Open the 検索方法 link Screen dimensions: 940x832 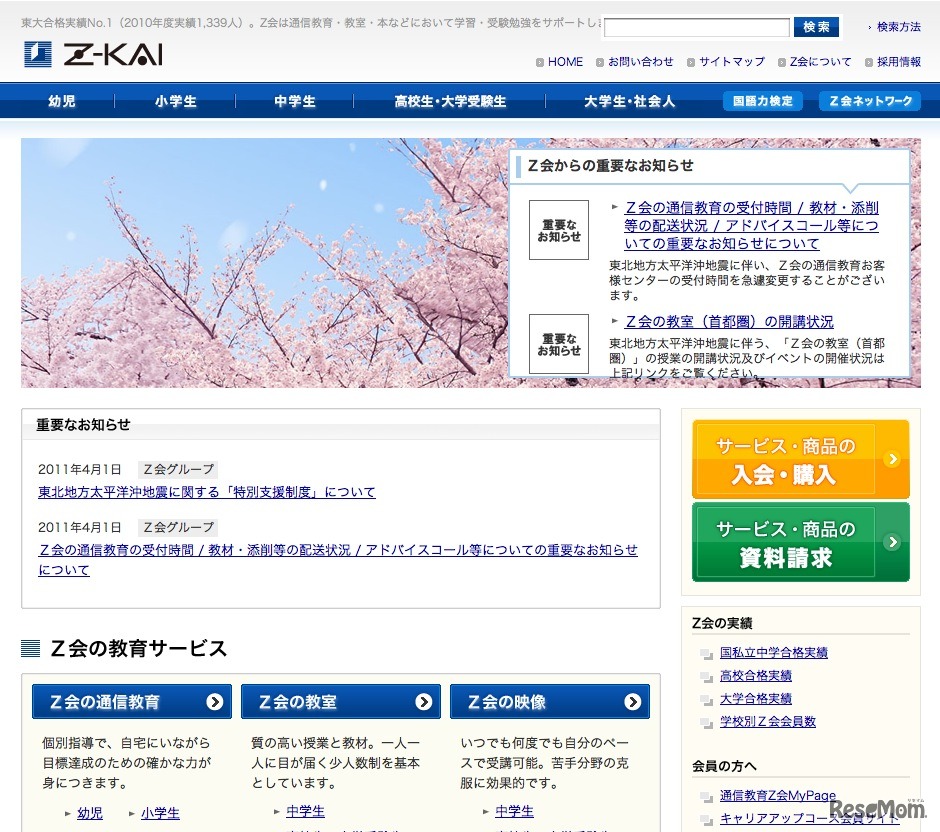(898, 27)
